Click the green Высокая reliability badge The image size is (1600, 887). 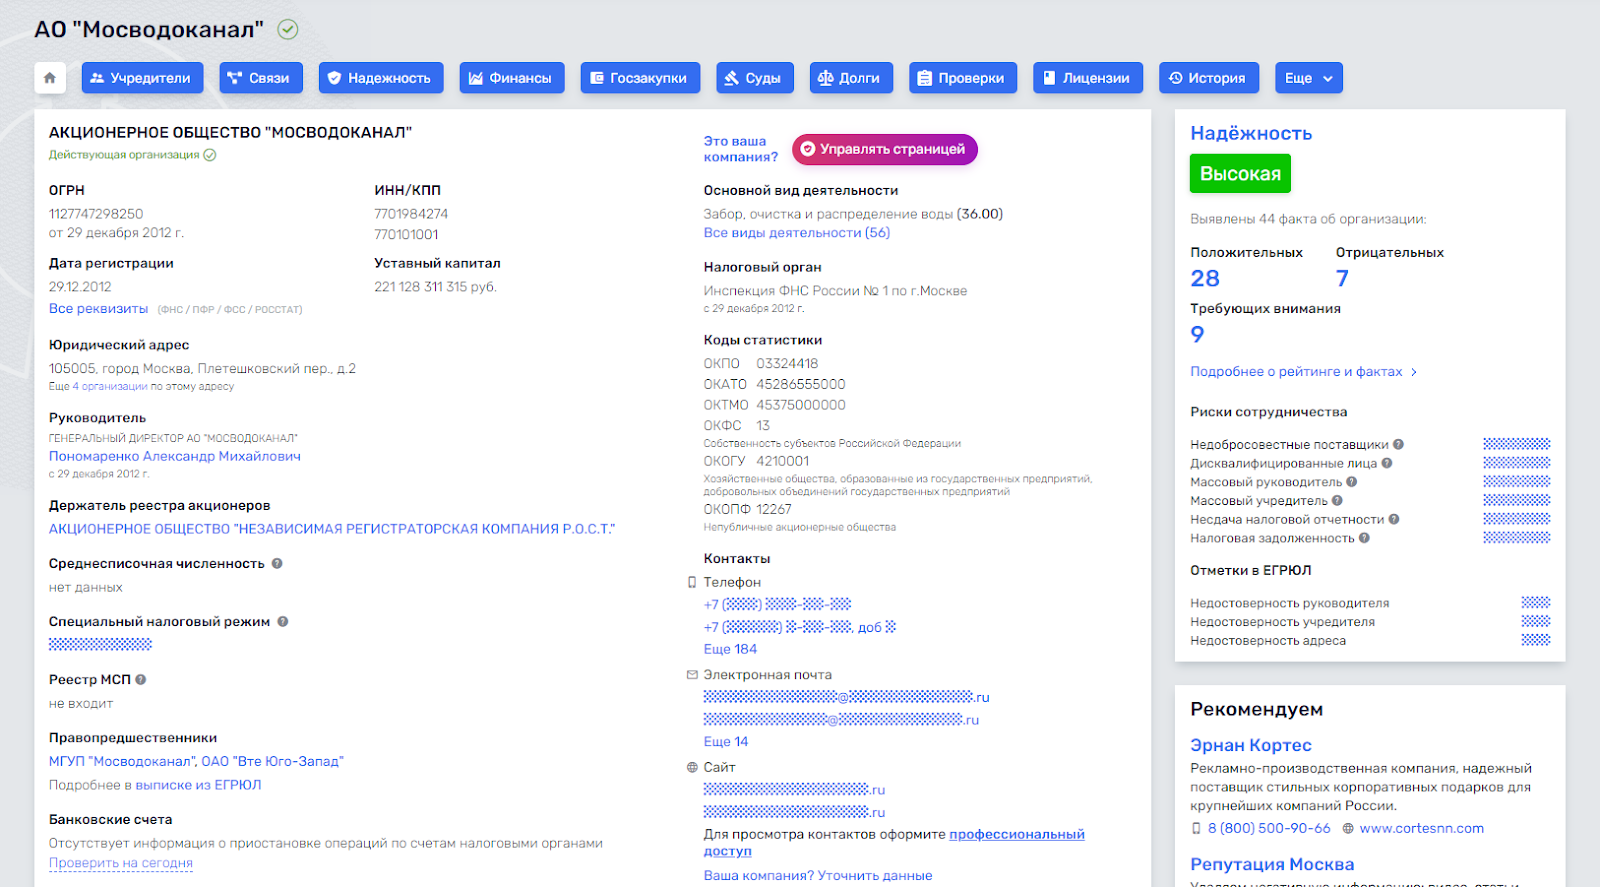point(1240,174)
